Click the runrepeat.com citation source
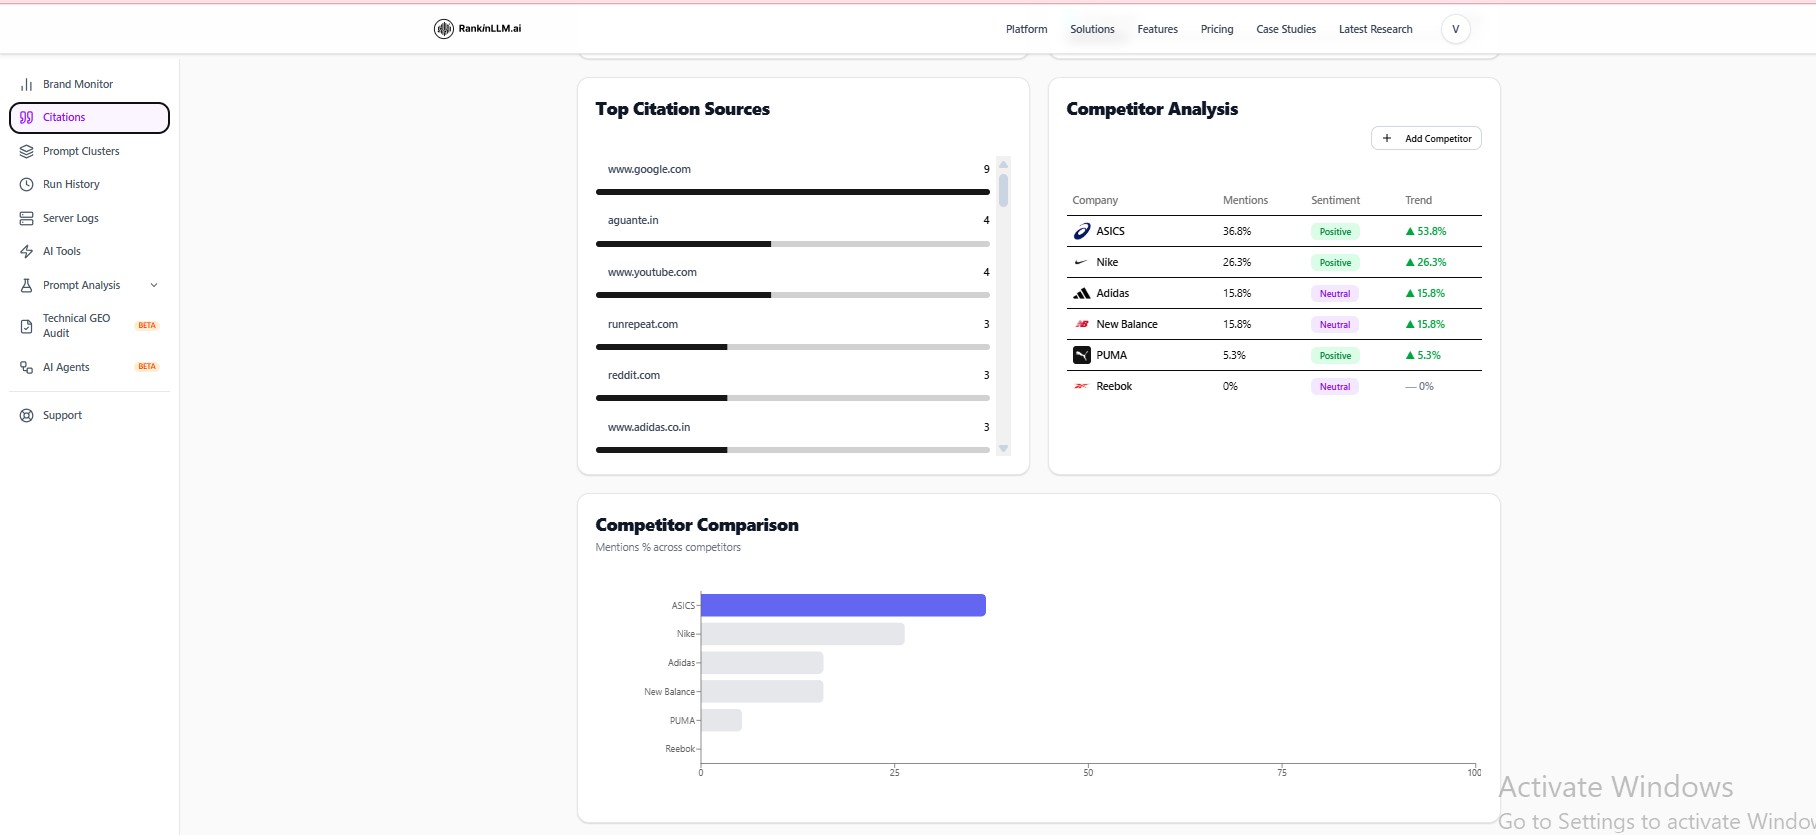 (643, 325)
